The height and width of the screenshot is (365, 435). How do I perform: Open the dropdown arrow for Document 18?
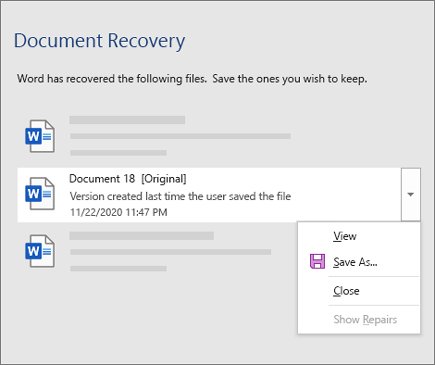click(411, 194)
